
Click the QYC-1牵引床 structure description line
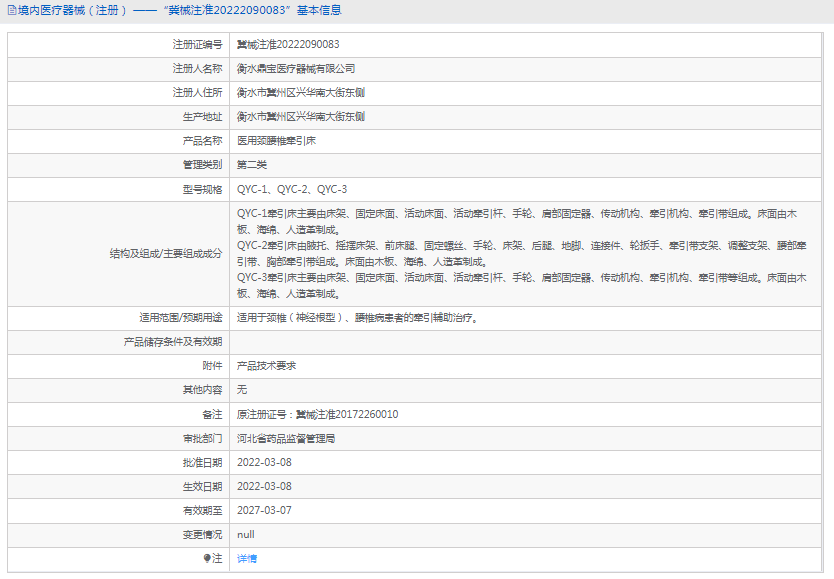[517, 221]
